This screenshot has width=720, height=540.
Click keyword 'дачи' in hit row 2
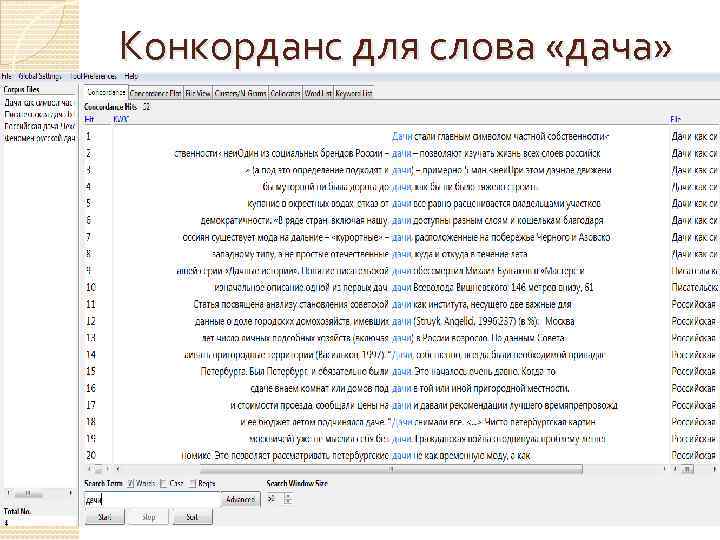pyautogui.click(x=402, y=153)
